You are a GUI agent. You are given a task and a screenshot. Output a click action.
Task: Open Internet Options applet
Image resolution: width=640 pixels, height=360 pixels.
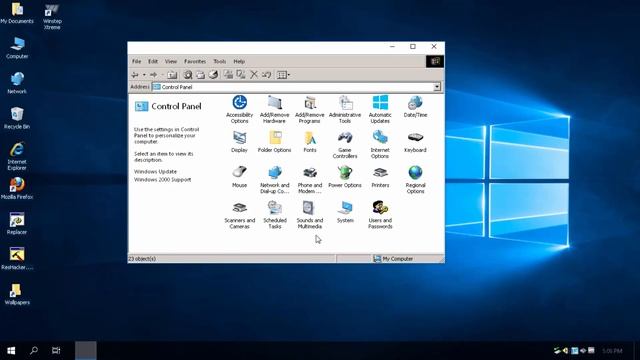click(380, 144)
